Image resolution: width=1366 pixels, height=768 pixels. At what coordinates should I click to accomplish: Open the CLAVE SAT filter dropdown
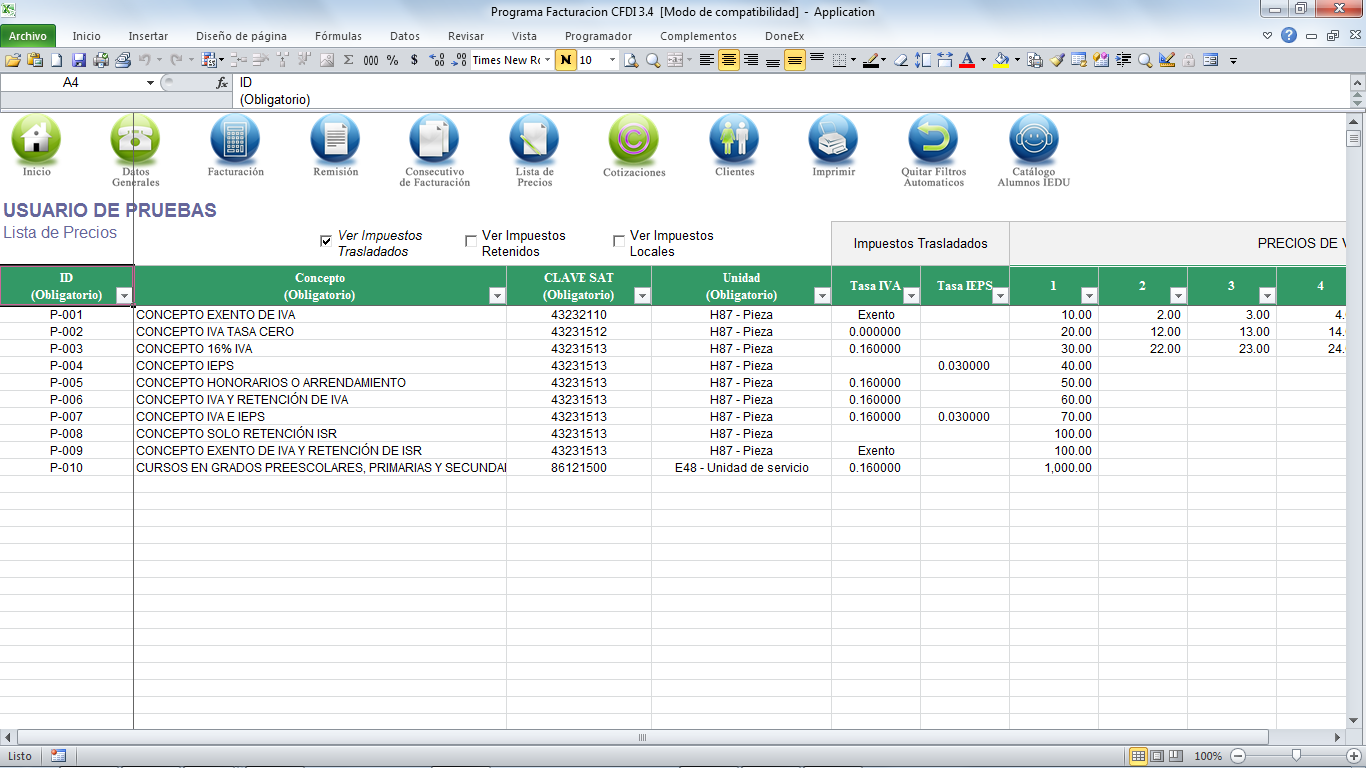tap(642, 296)
